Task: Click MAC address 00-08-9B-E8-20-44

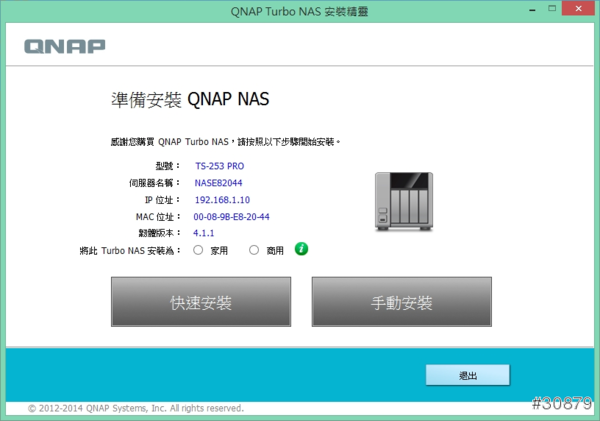Action: point(232,217)
